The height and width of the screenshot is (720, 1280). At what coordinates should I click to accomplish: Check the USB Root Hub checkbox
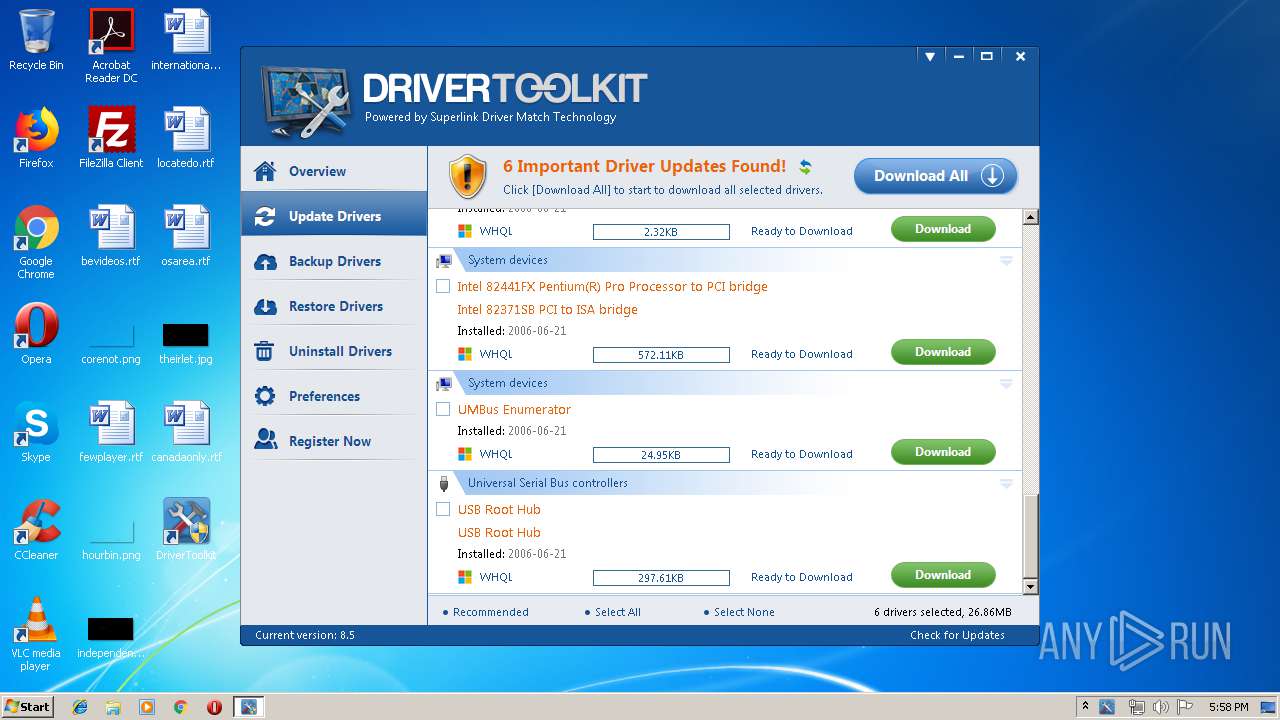tap(443, 509)
